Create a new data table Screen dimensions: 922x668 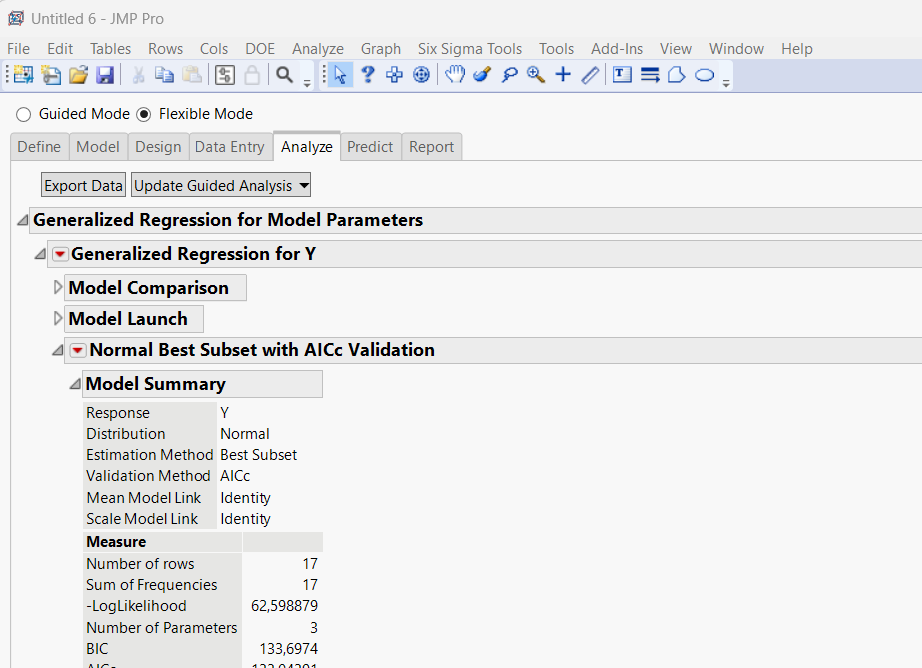pyautogui.click(x=22, y=74)
